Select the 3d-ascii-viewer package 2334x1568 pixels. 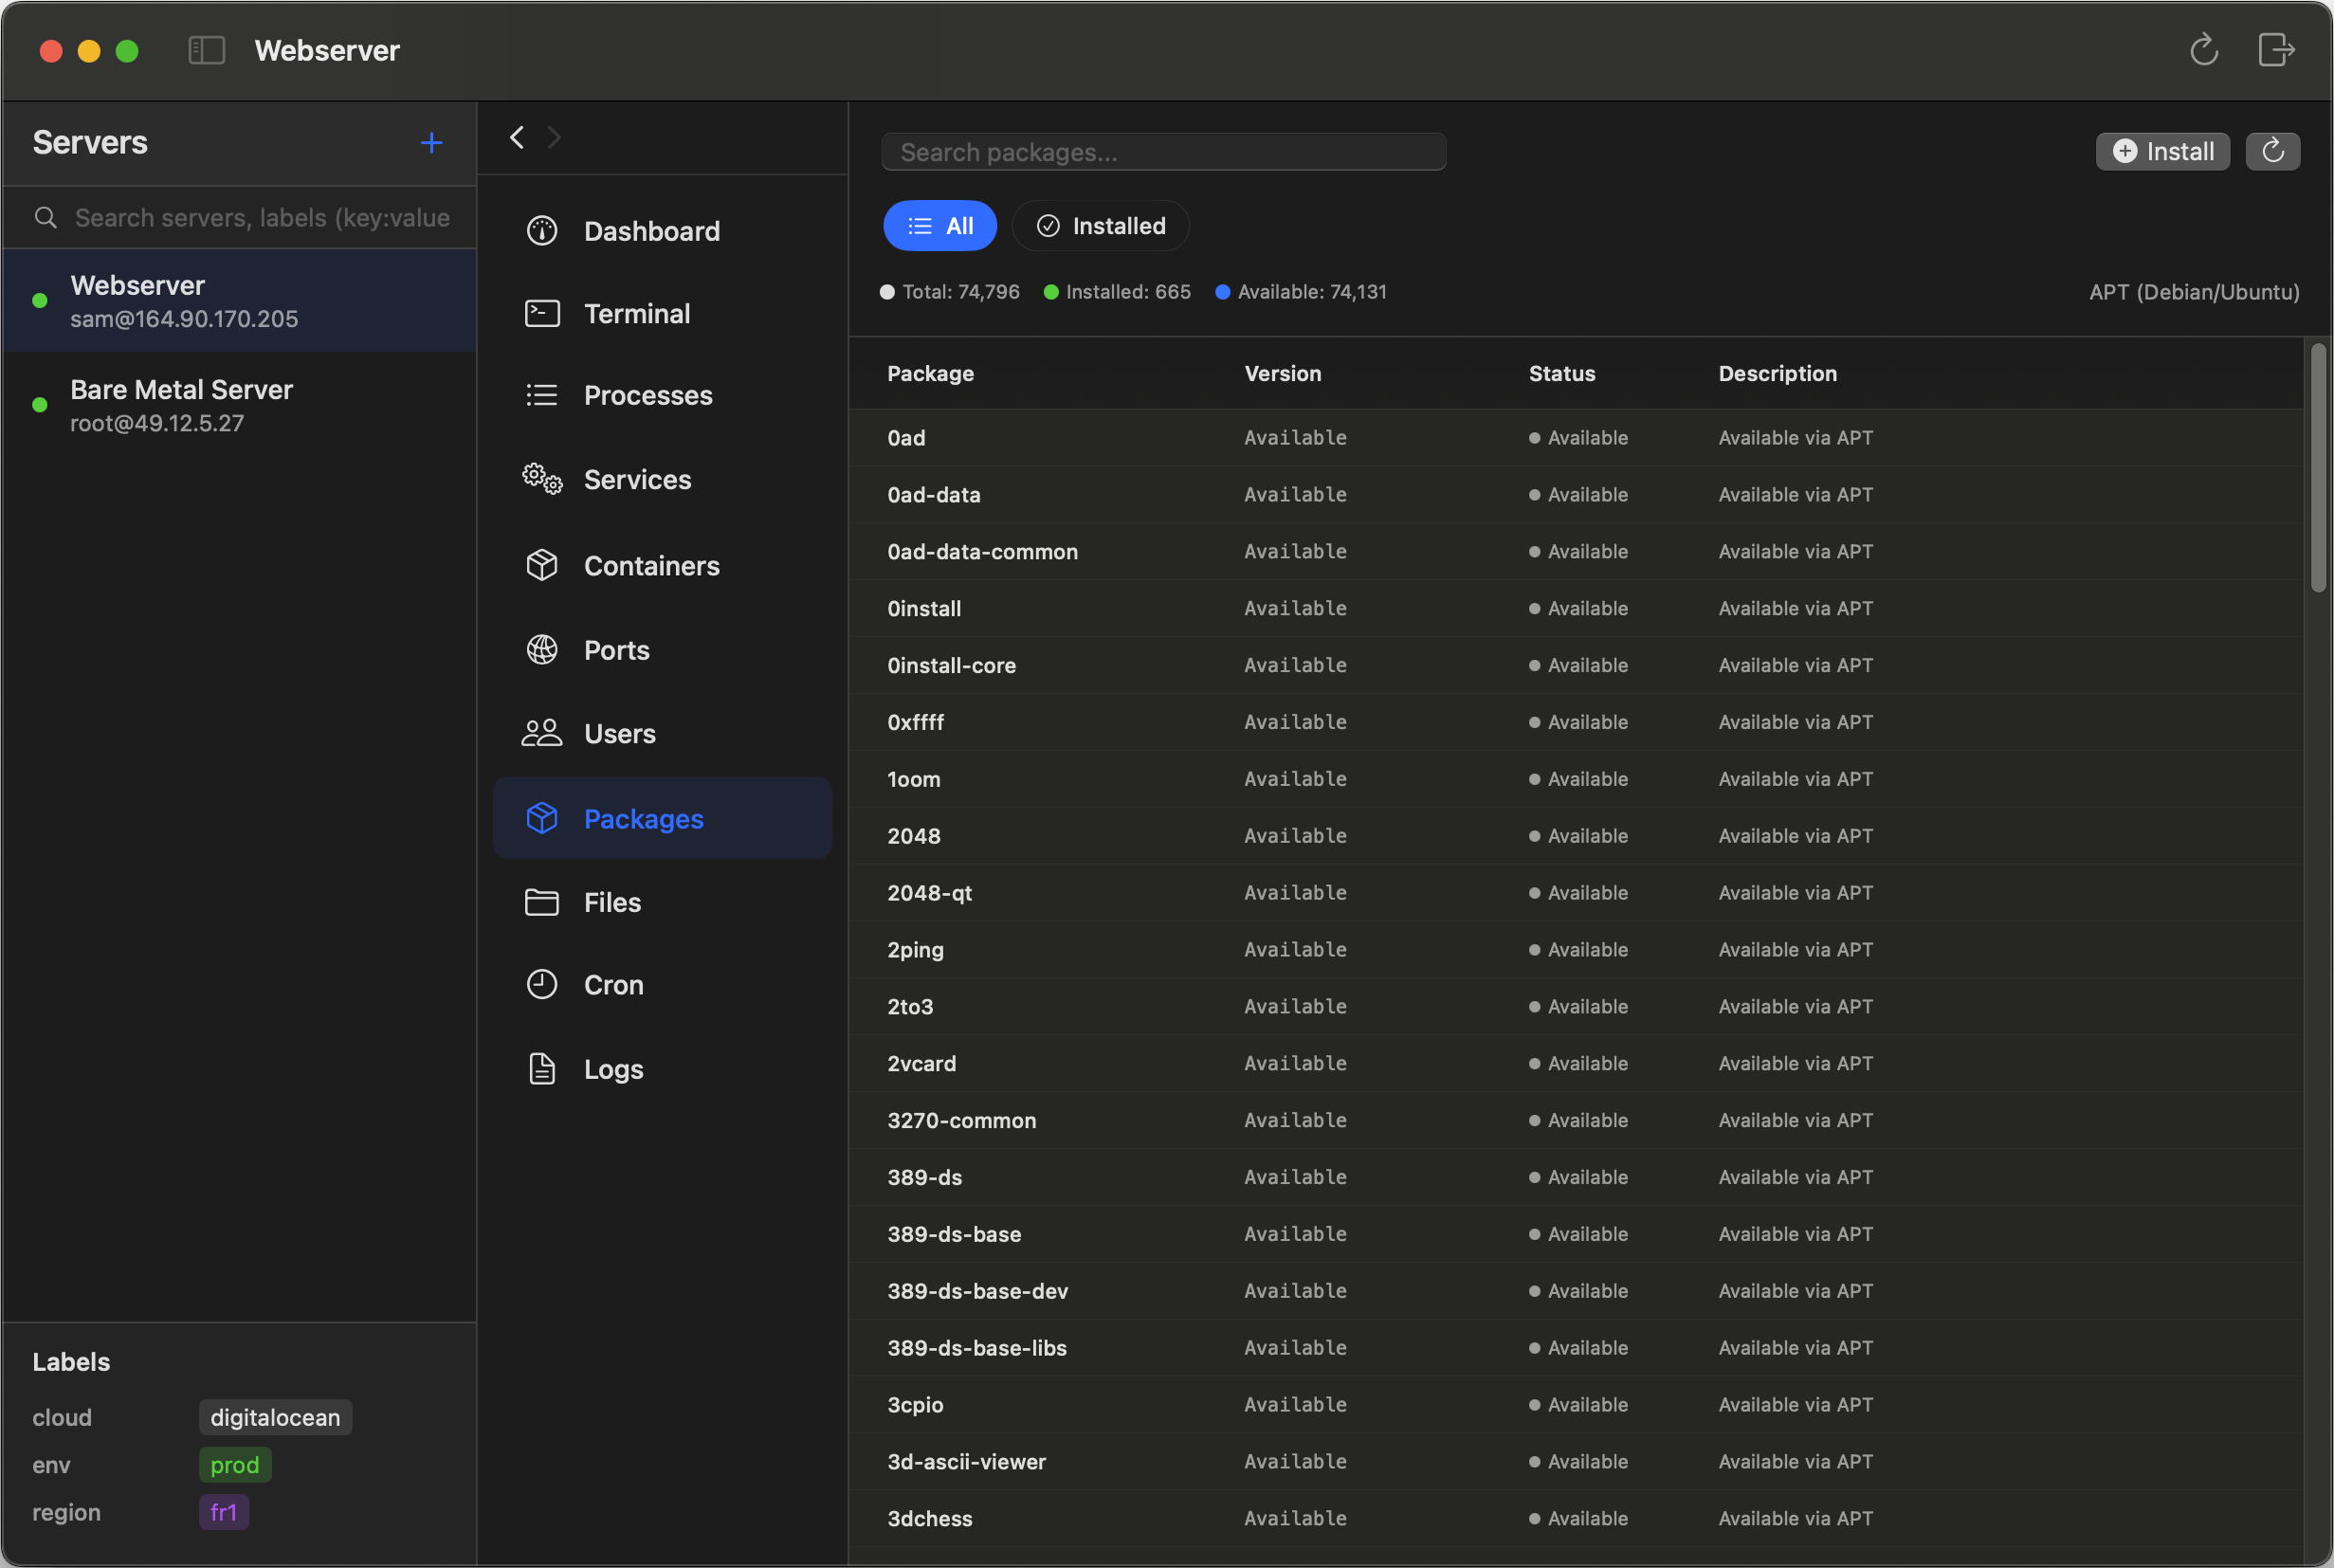(1576, 1462)
